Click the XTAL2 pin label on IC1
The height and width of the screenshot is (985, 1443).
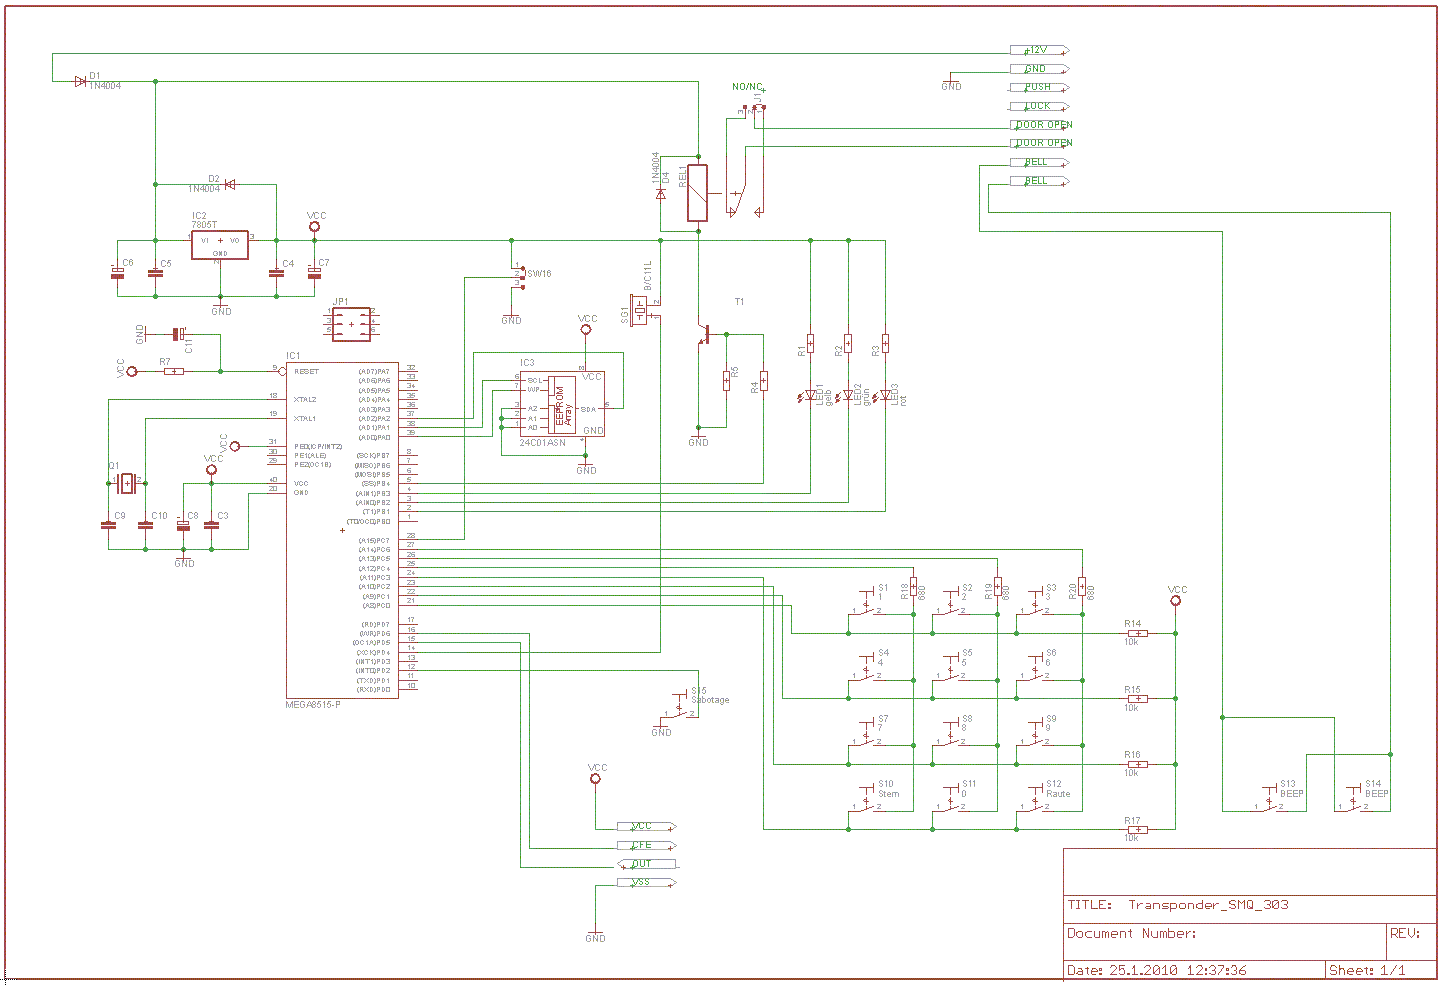point(305,399)
